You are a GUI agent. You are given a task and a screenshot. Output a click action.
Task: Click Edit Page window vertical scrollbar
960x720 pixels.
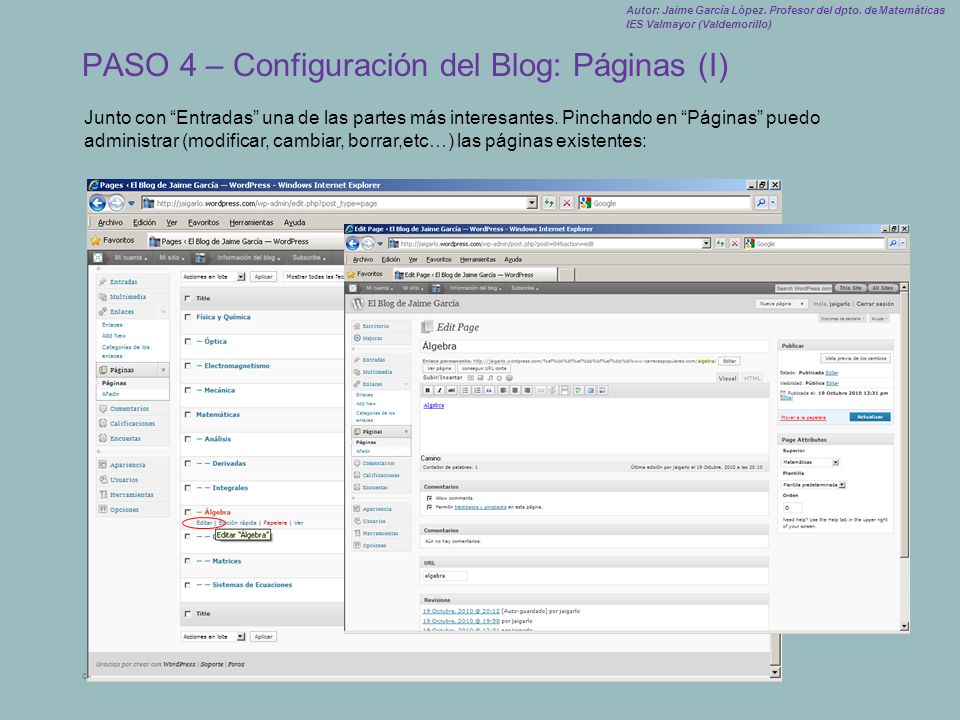[904, 457]
